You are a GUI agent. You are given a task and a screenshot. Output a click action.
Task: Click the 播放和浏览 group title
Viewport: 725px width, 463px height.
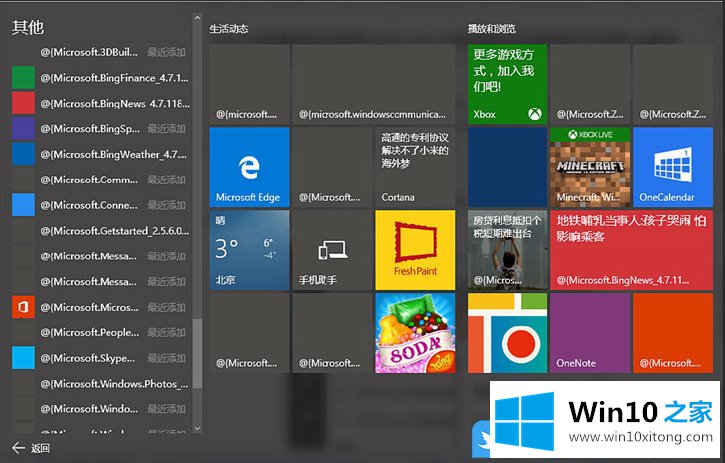point(492,29)
